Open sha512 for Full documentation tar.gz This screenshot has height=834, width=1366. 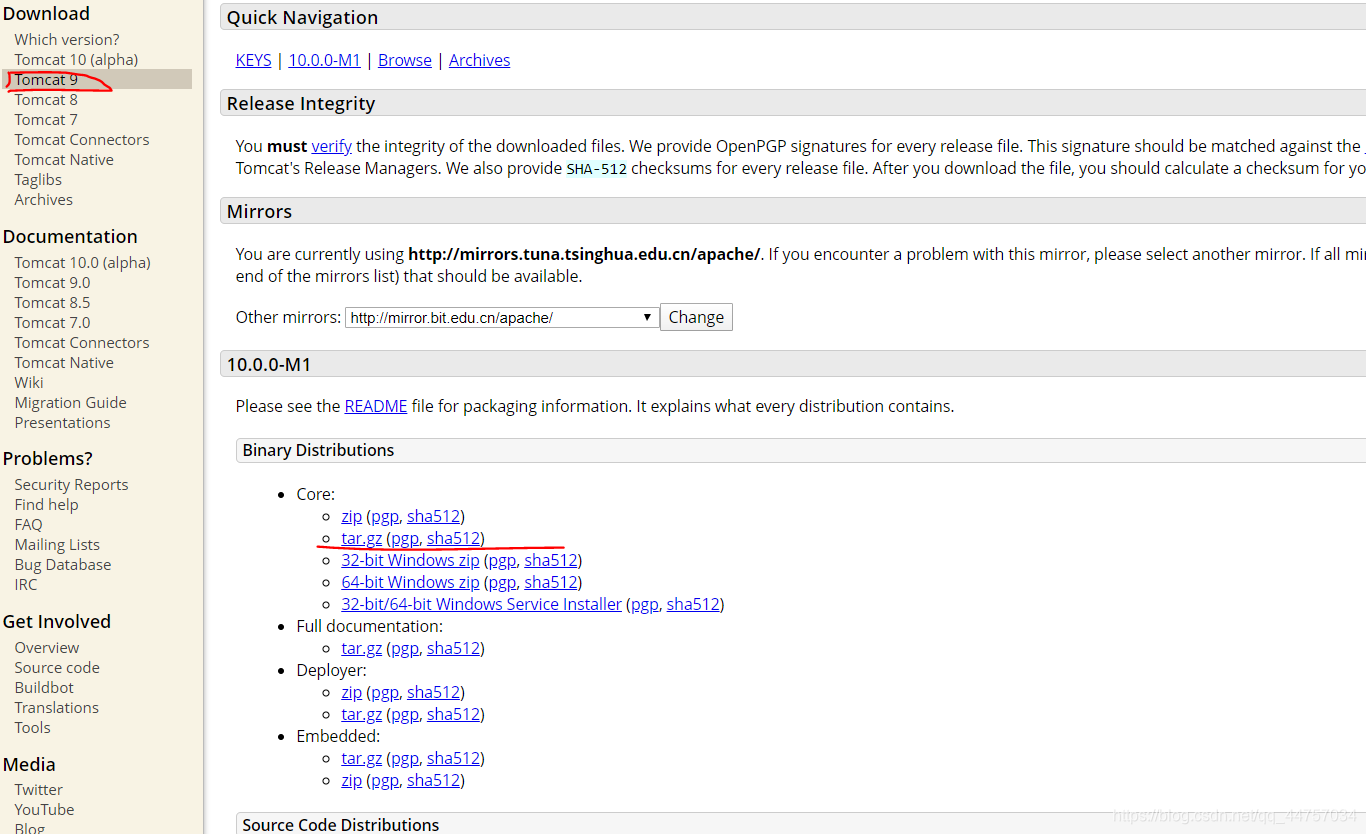(x=453, y=648)
